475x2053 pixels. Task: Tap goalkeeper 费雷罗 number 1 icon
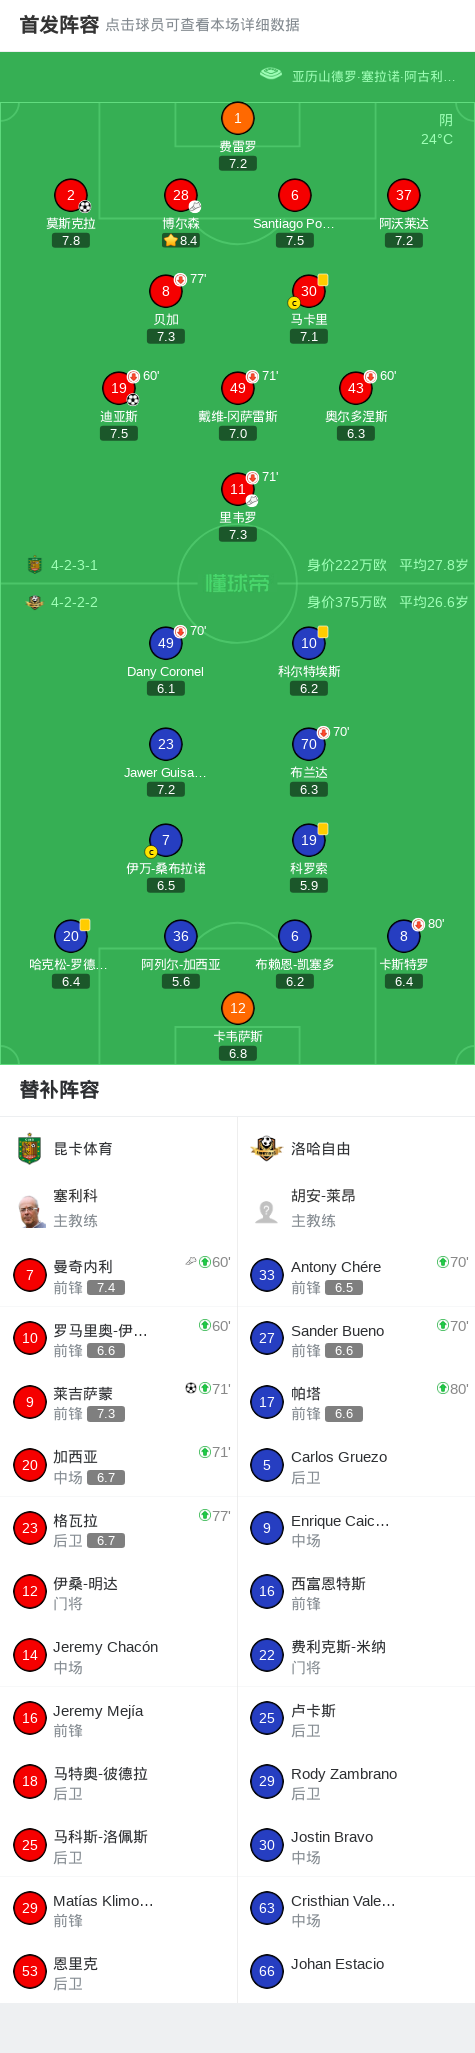[237, 118]
